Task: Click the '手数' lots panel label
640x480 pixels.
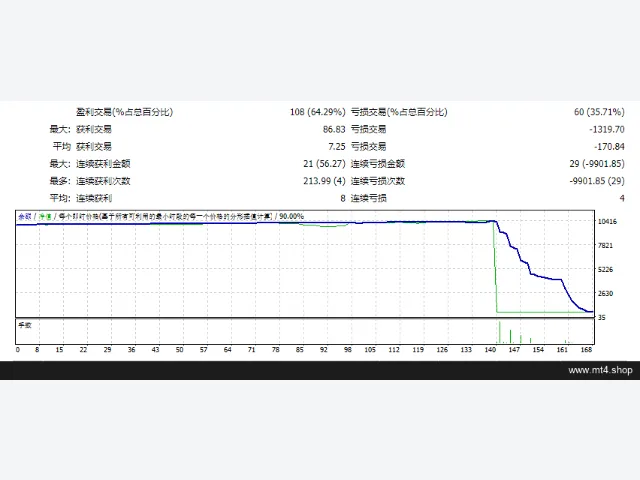Action: [x=24, y=325]
